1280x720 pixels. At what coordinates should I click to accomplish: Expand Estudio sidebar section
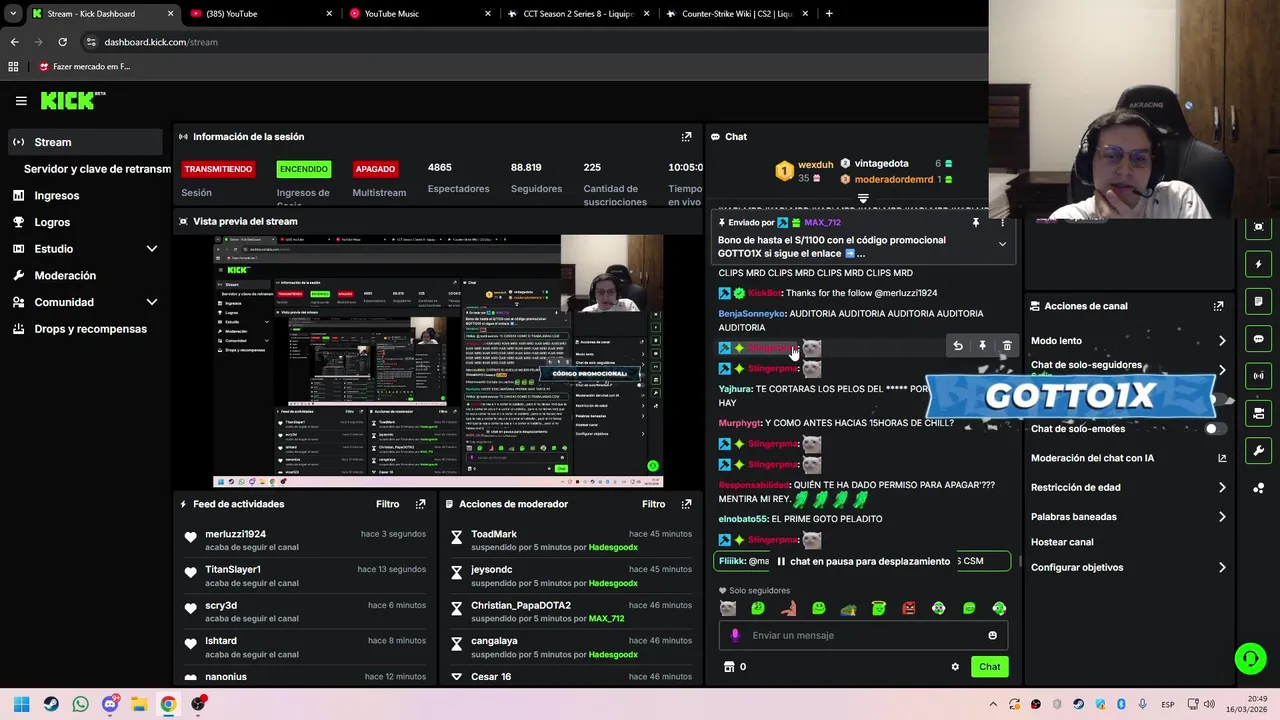point(152,249)
